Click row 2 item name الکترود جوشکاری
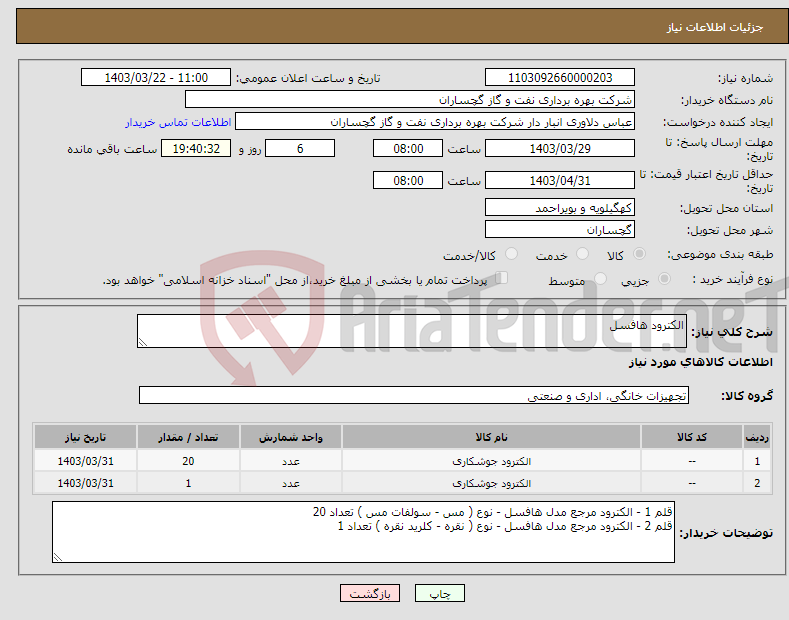 (491, 483)
